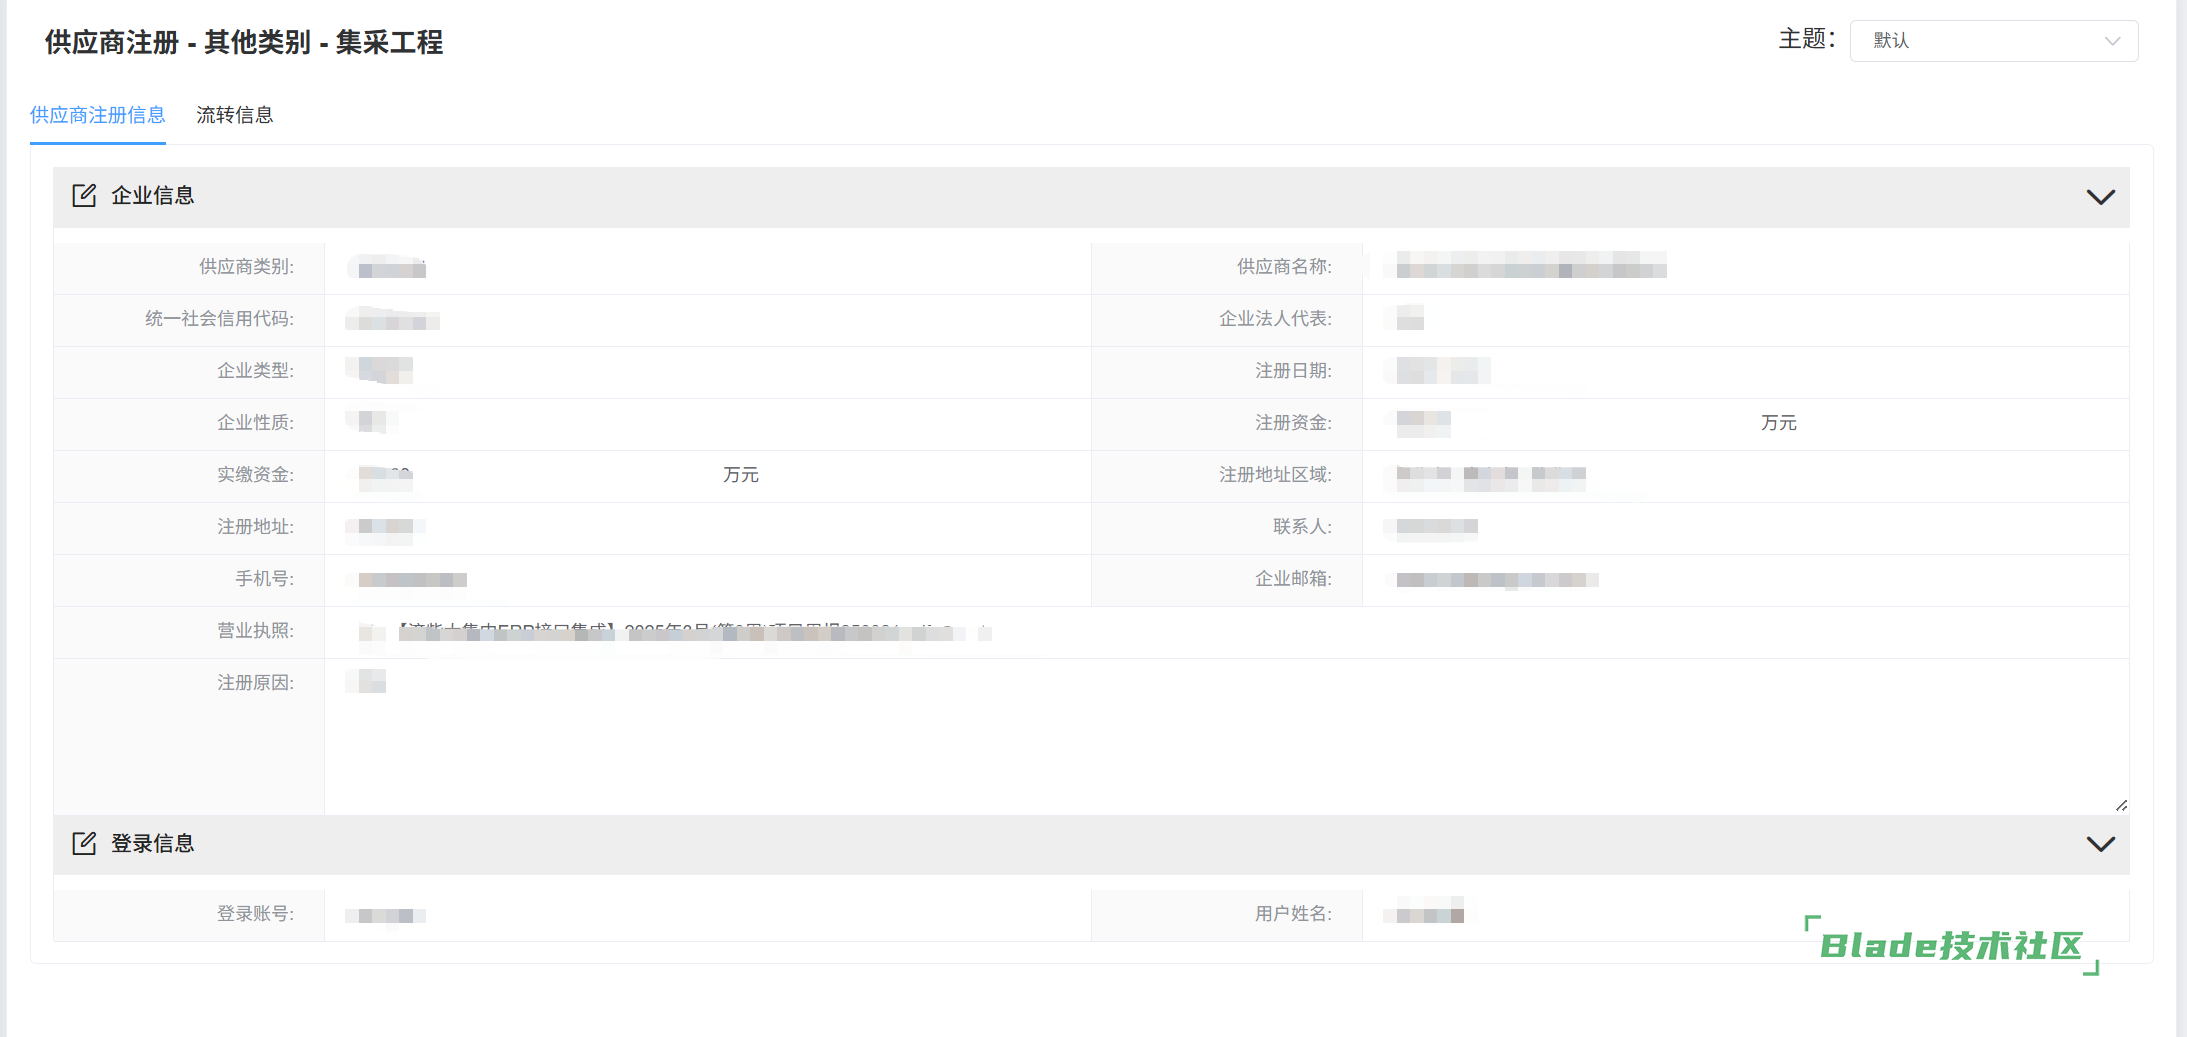
Task: Click the edit icon beside 企业信息
Action: click(x=84, y=195)
